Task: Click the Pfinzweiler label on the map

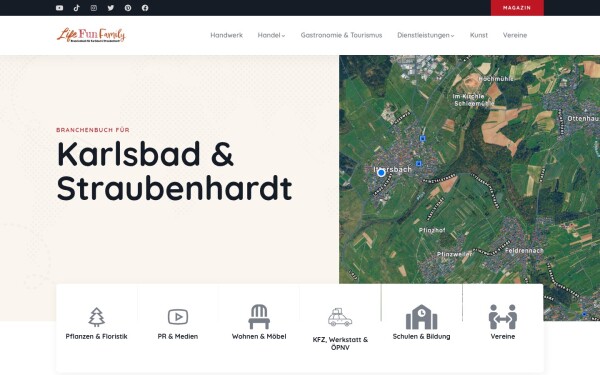Action: click(454, 254)
